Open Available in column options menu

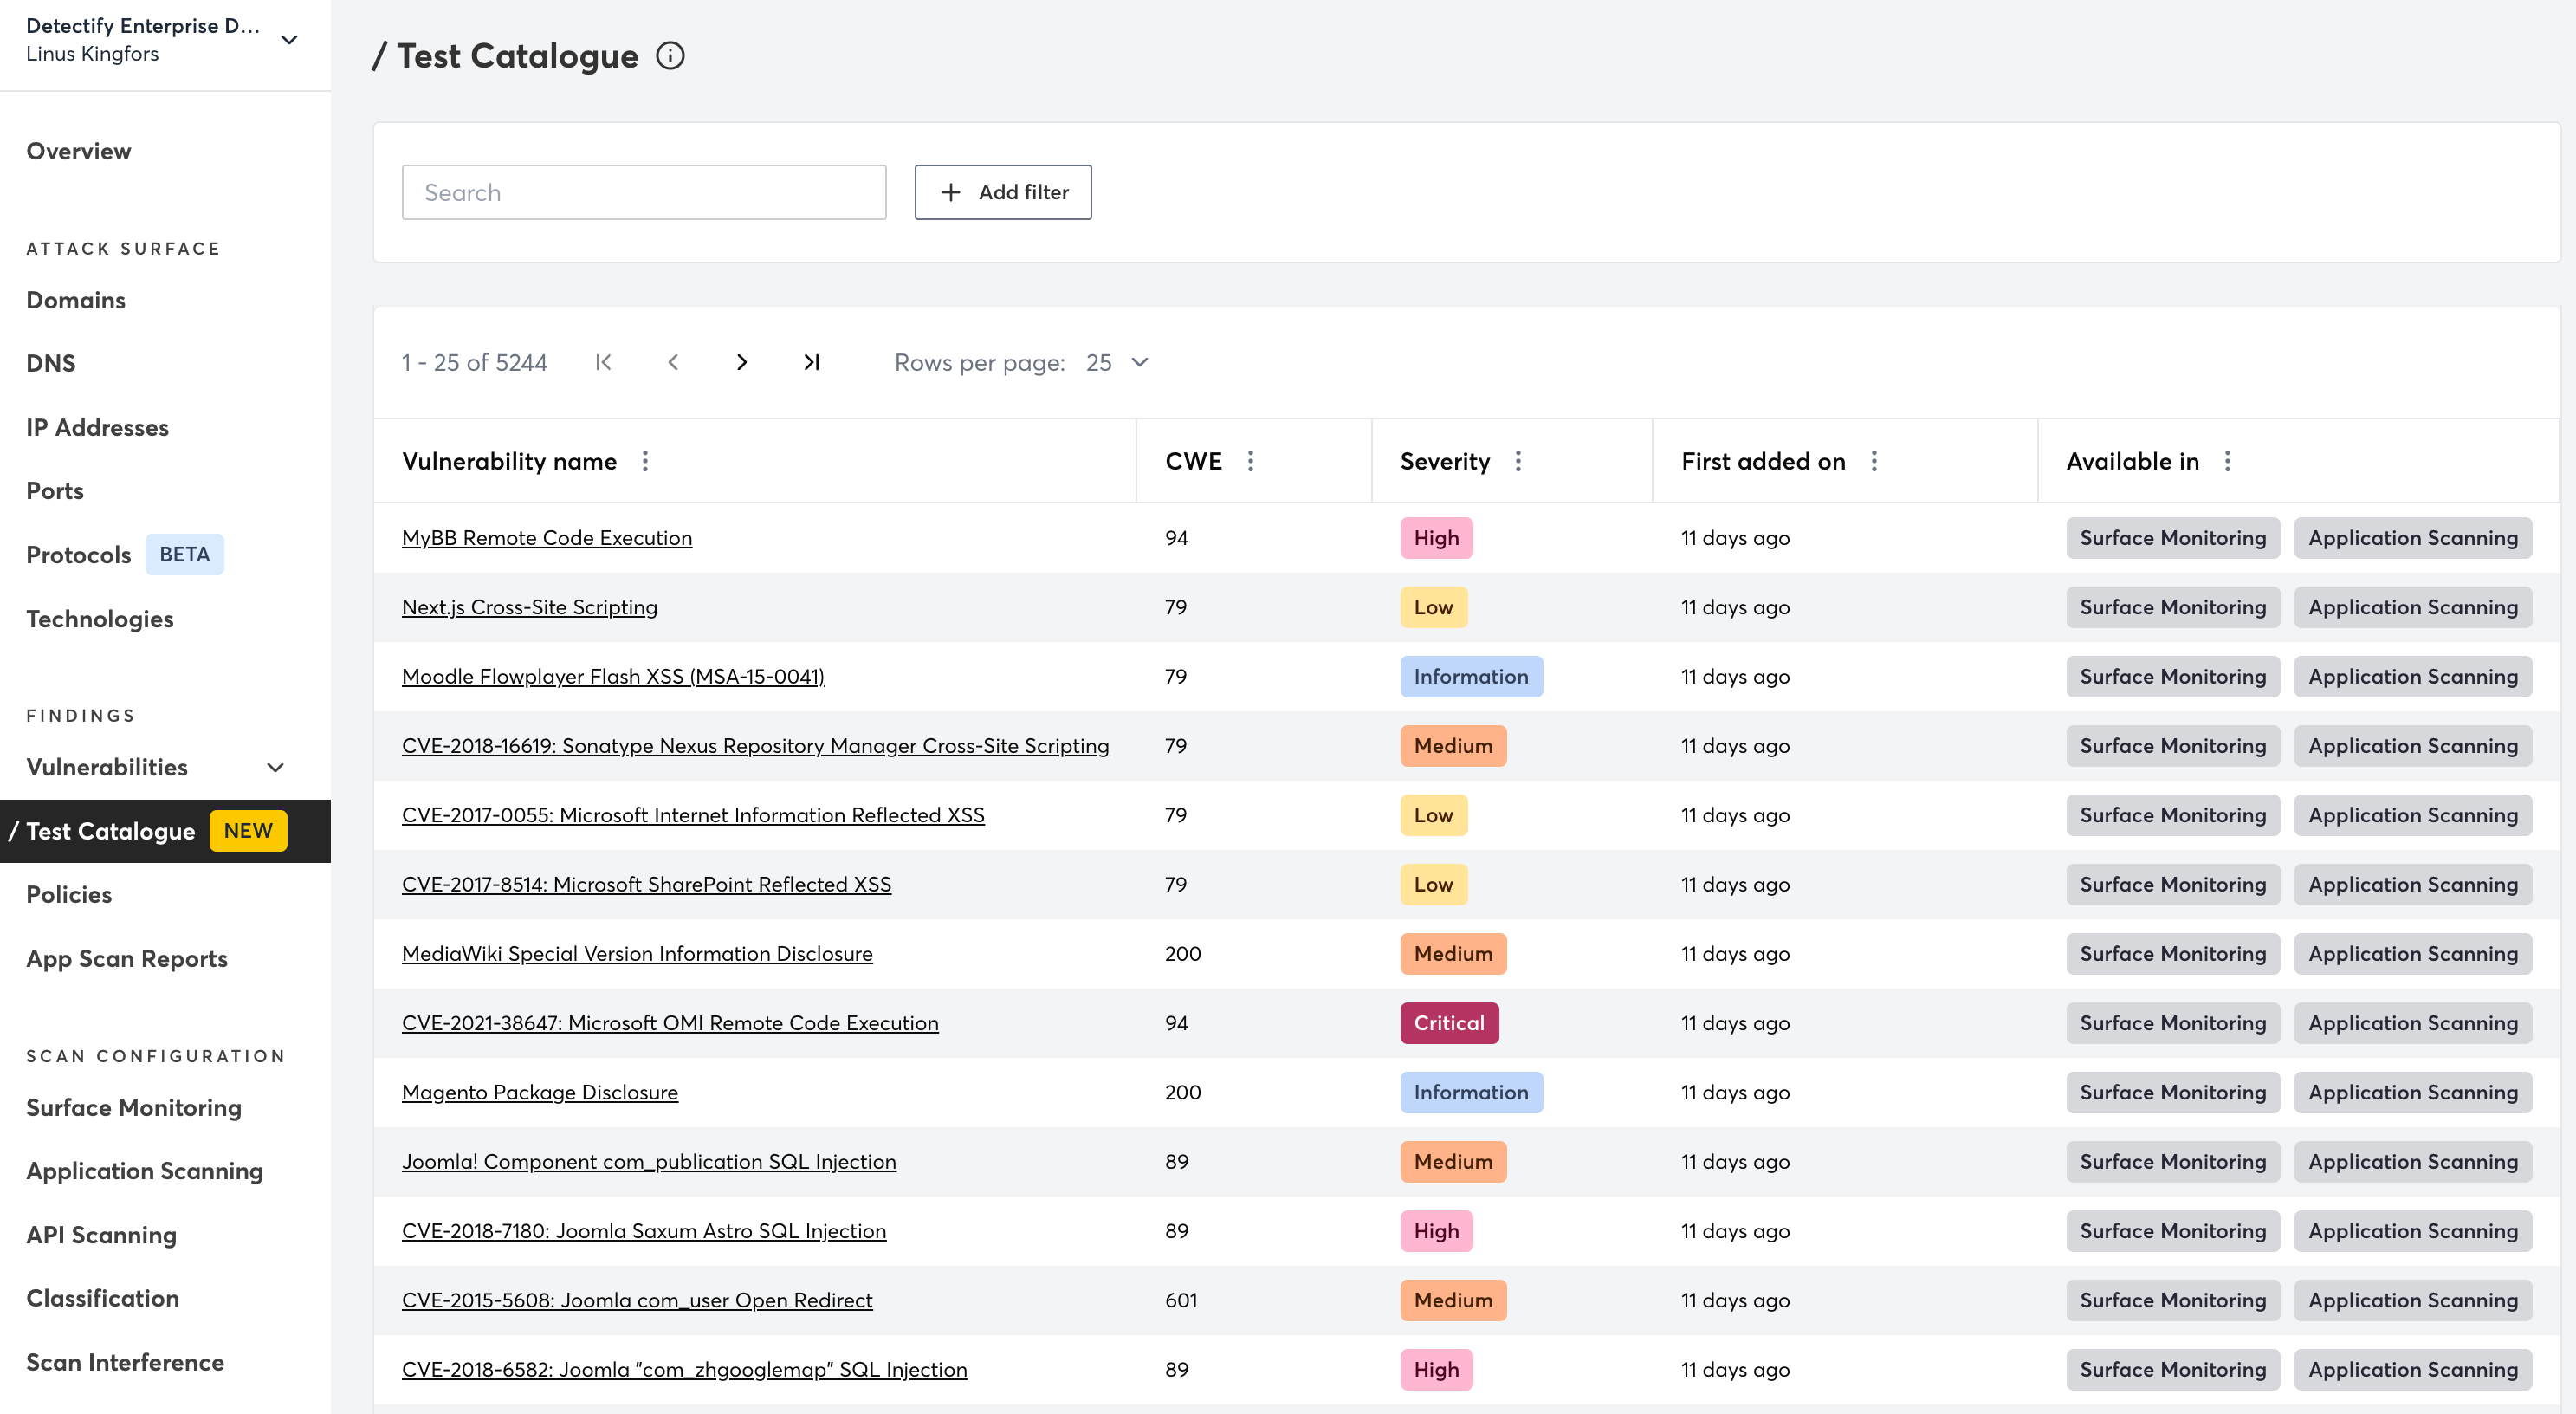(x=2227, y=461)
